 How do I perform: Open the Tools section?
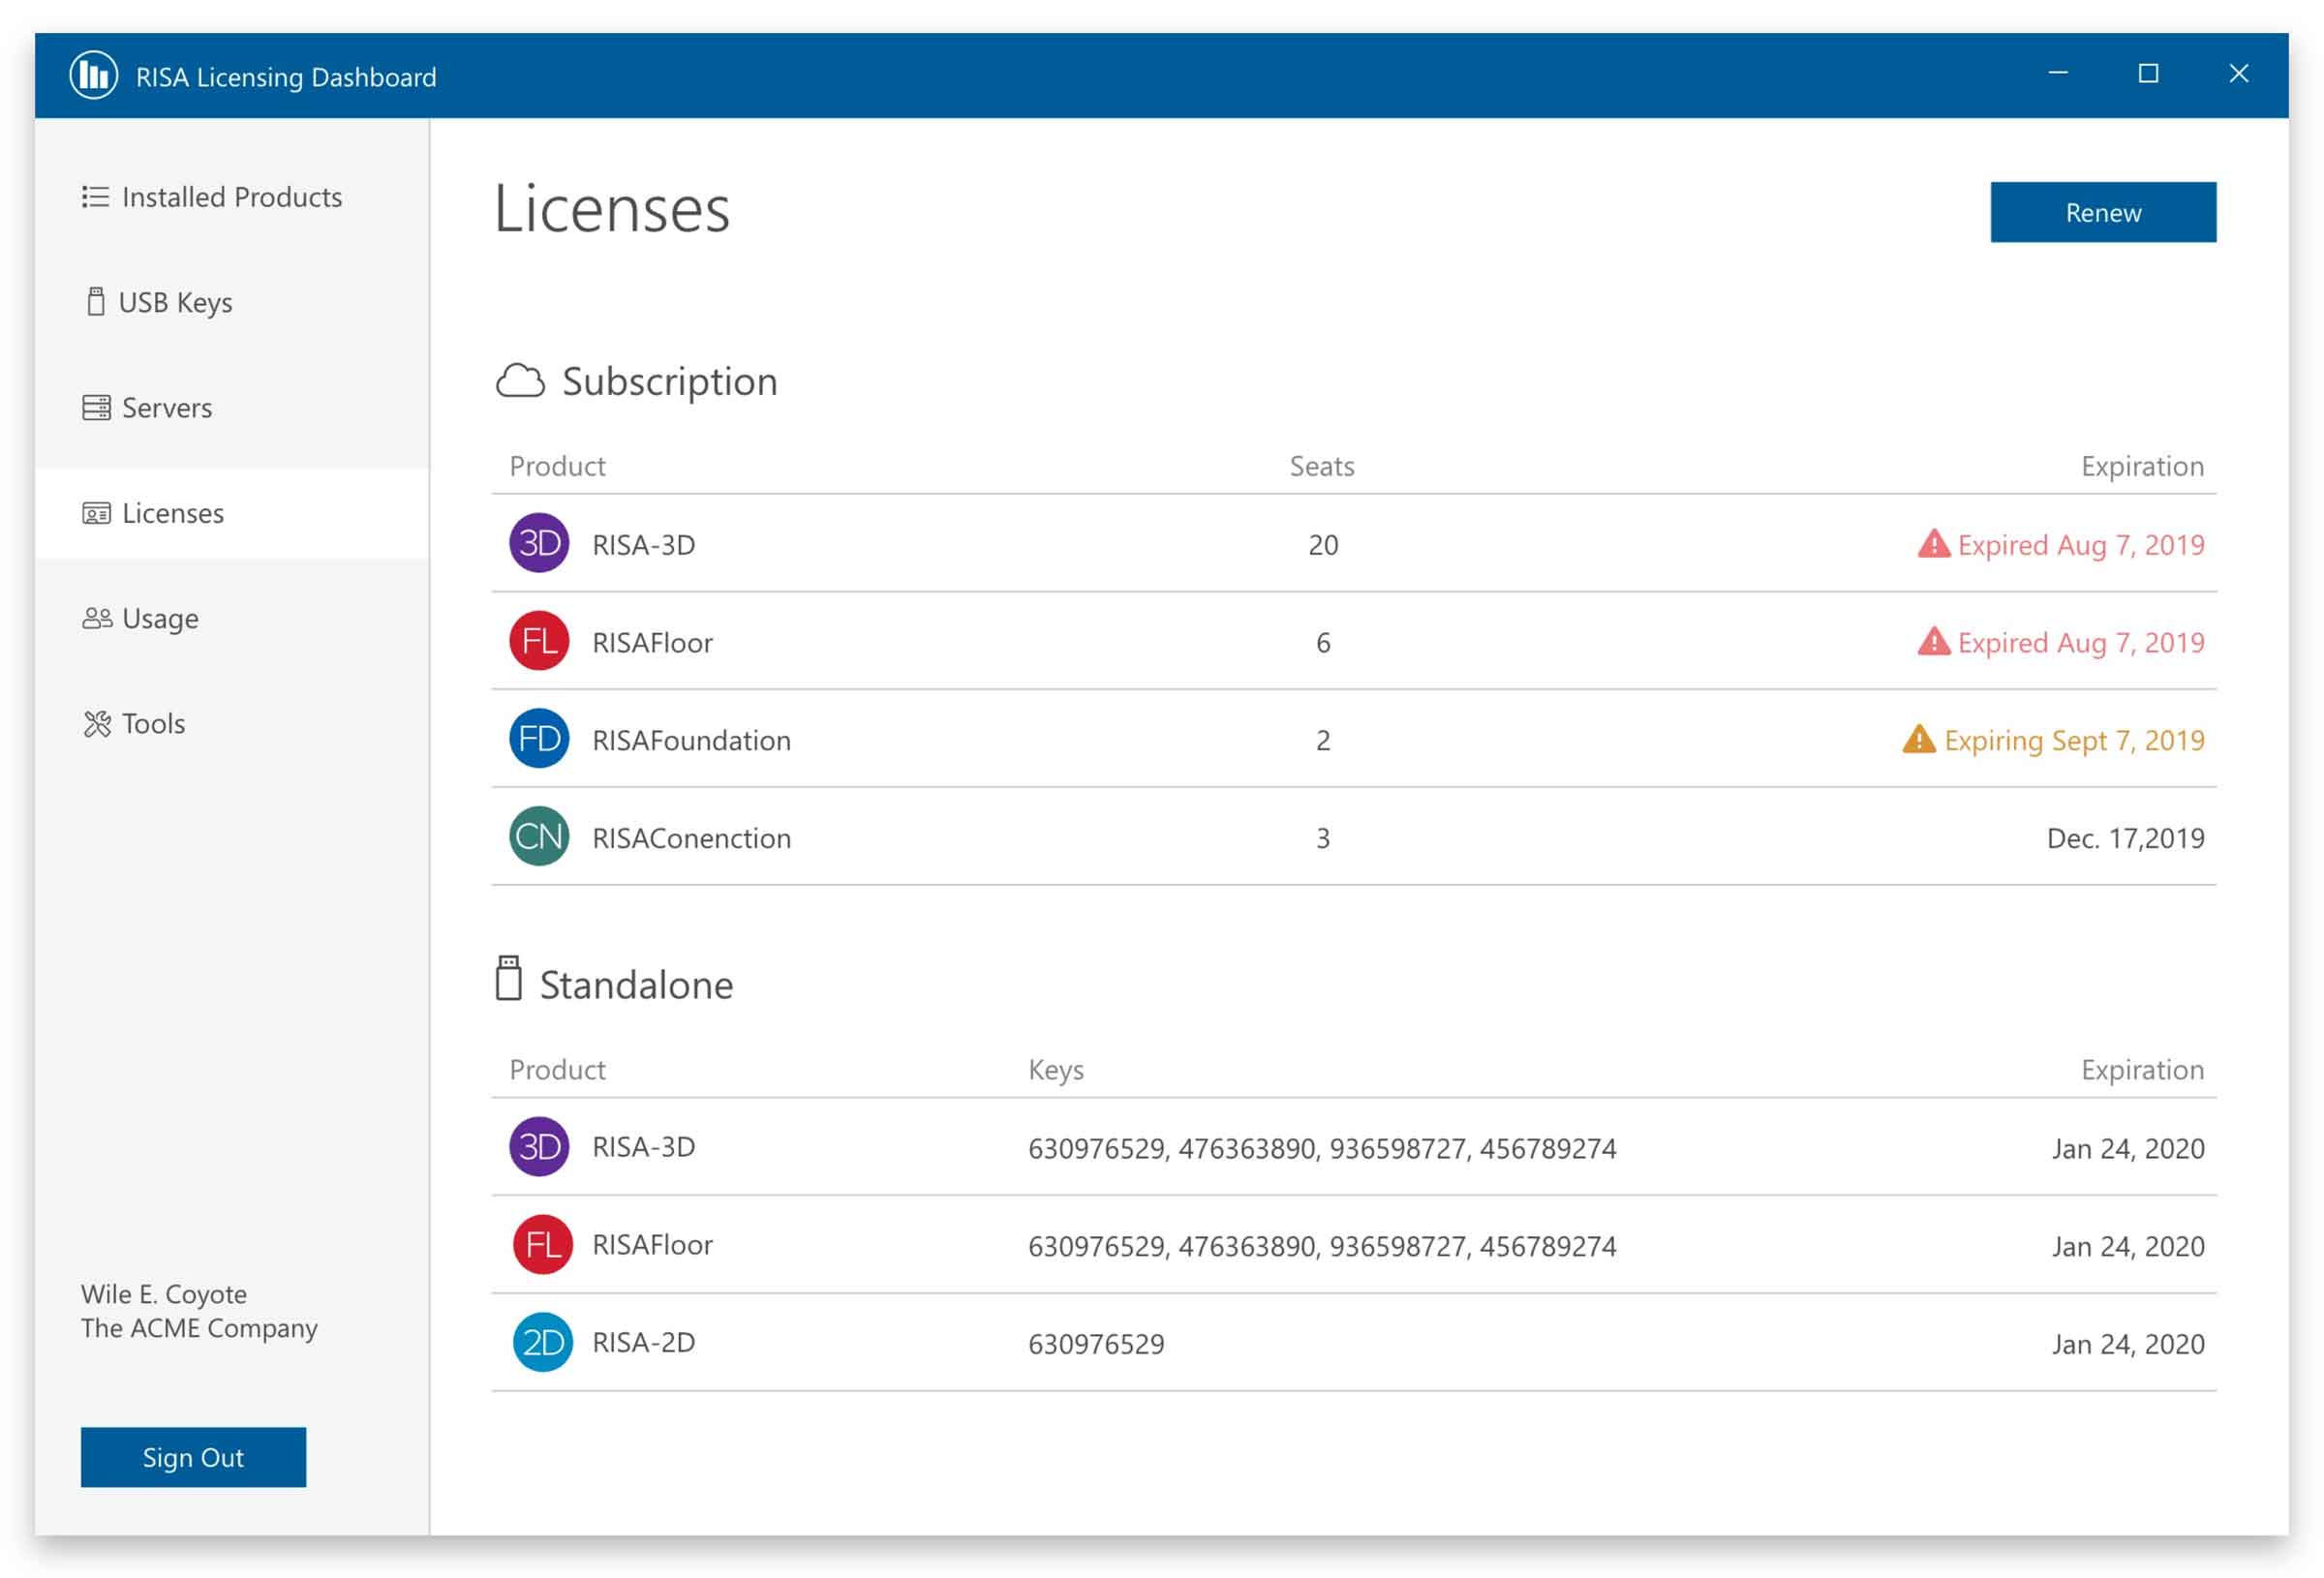coord(232,724)
